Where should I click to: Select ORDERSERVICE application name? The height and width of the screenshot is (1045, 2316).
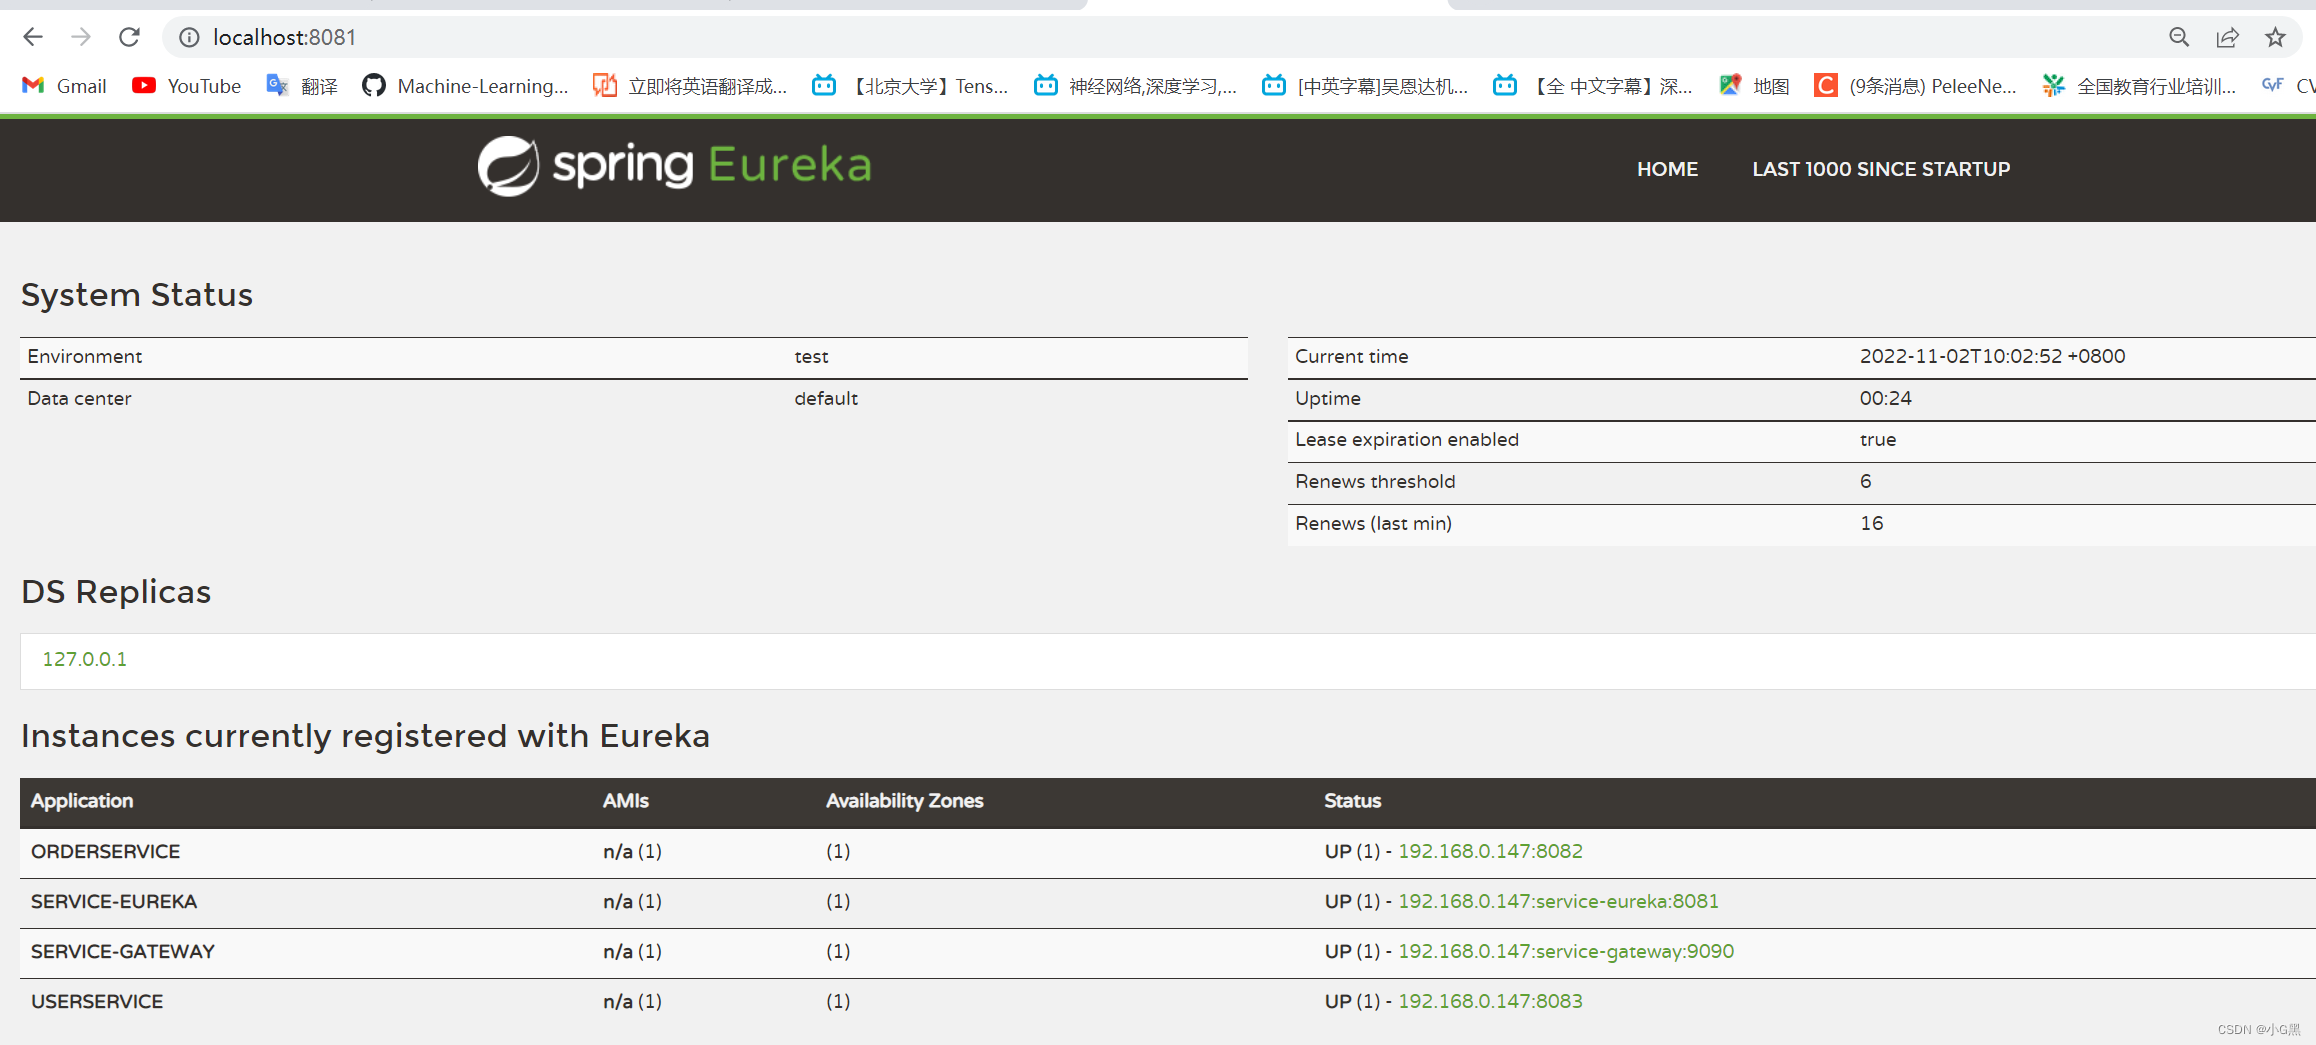(x=106, y=851)
